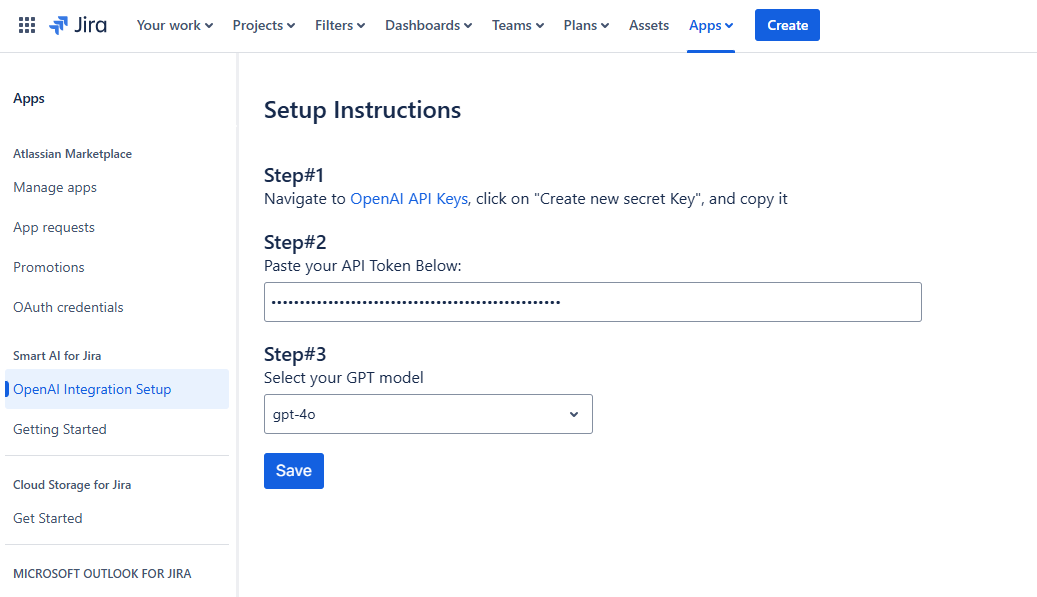Open the Projects menu
The width and height of the screenshot is (1037, 597).
point(263,25)
